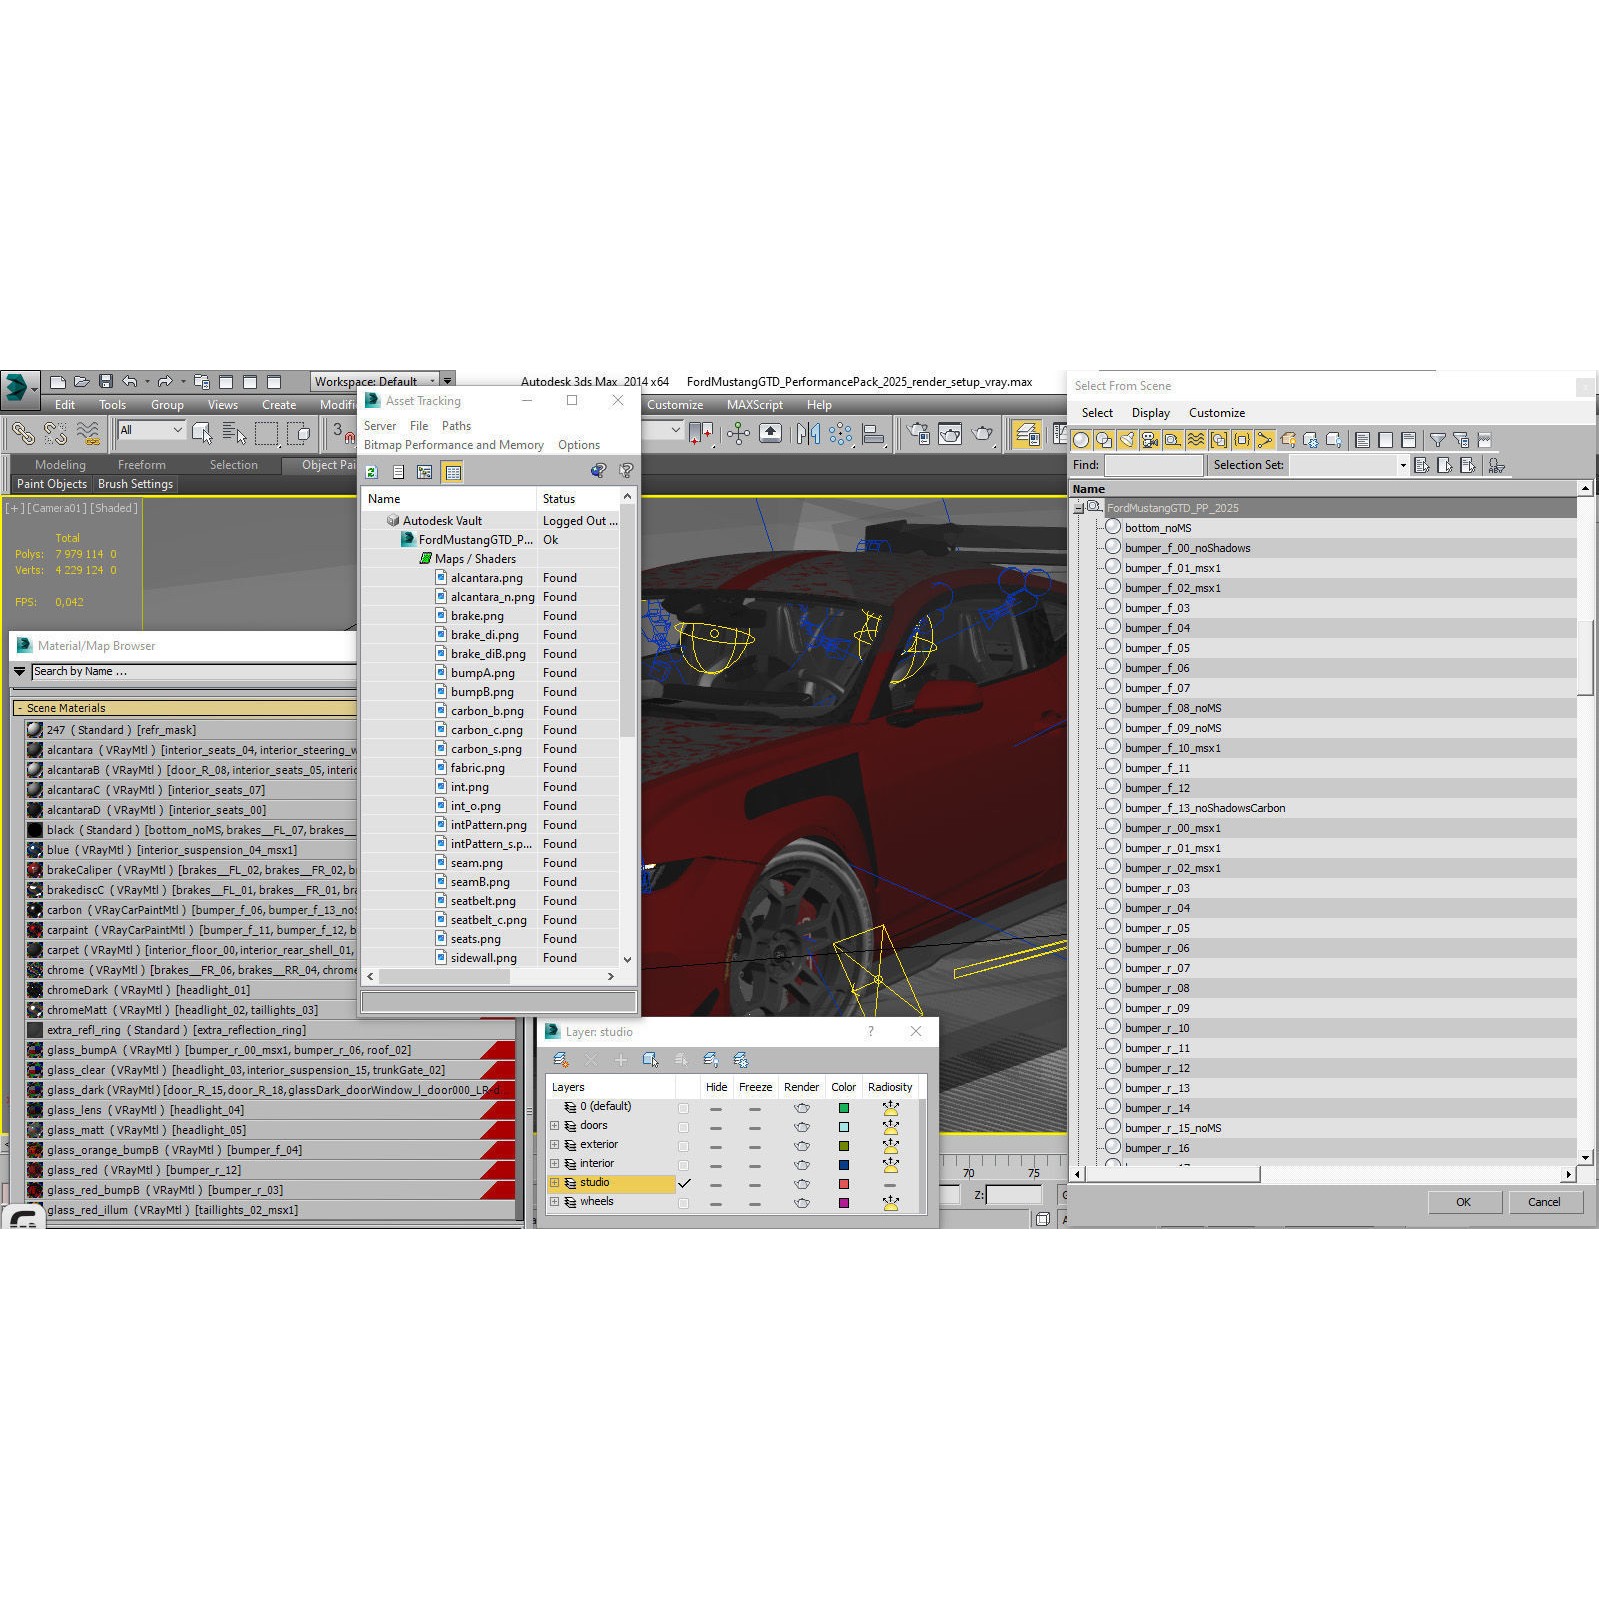Toggle Freeze dash for interior layer
The image size is (1599, 1599).
pos(755,1165)
